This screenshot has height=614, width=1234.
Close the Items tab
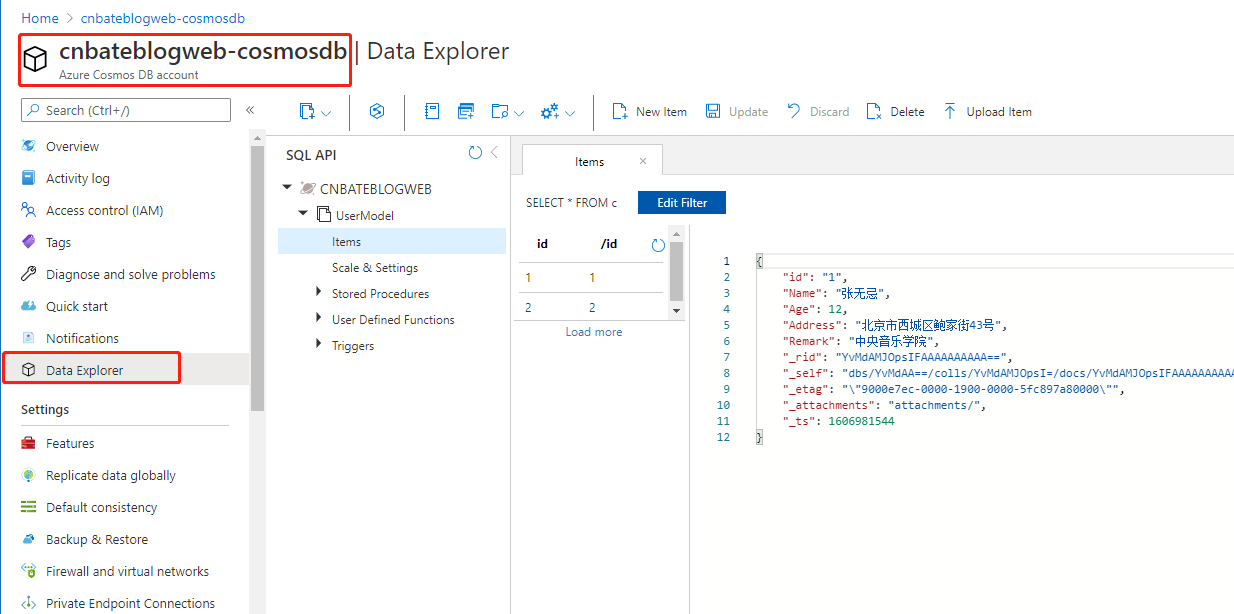643,161
